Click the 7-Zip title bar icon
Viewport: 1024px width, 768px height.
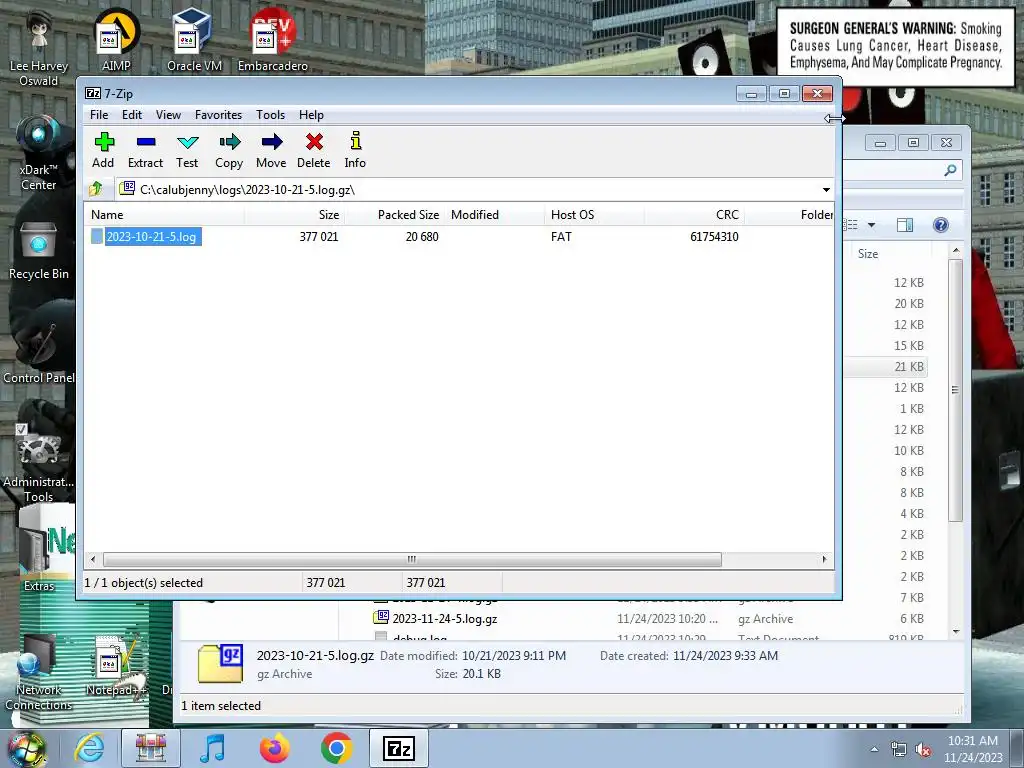tap(93, 93)
